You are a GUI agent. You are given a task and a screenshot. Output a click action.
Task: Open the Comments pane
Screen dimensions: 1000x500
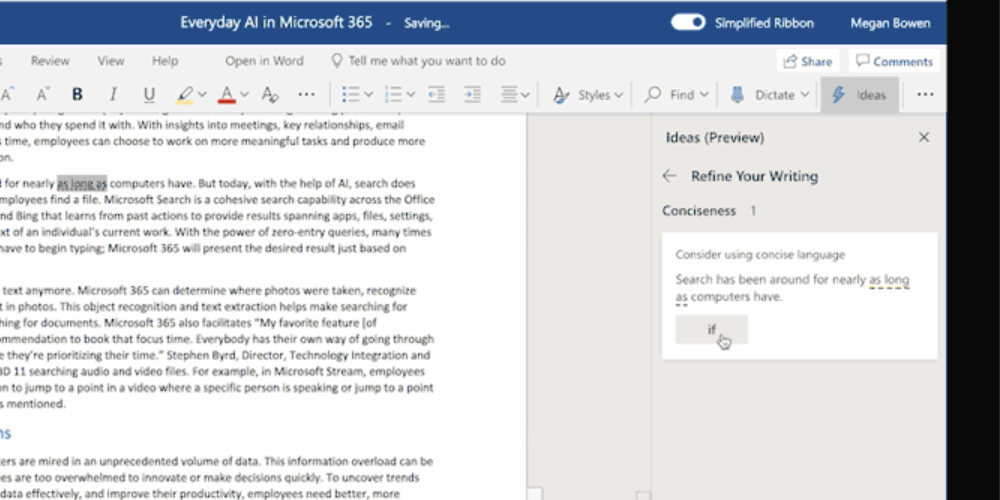tap(894, 61)
